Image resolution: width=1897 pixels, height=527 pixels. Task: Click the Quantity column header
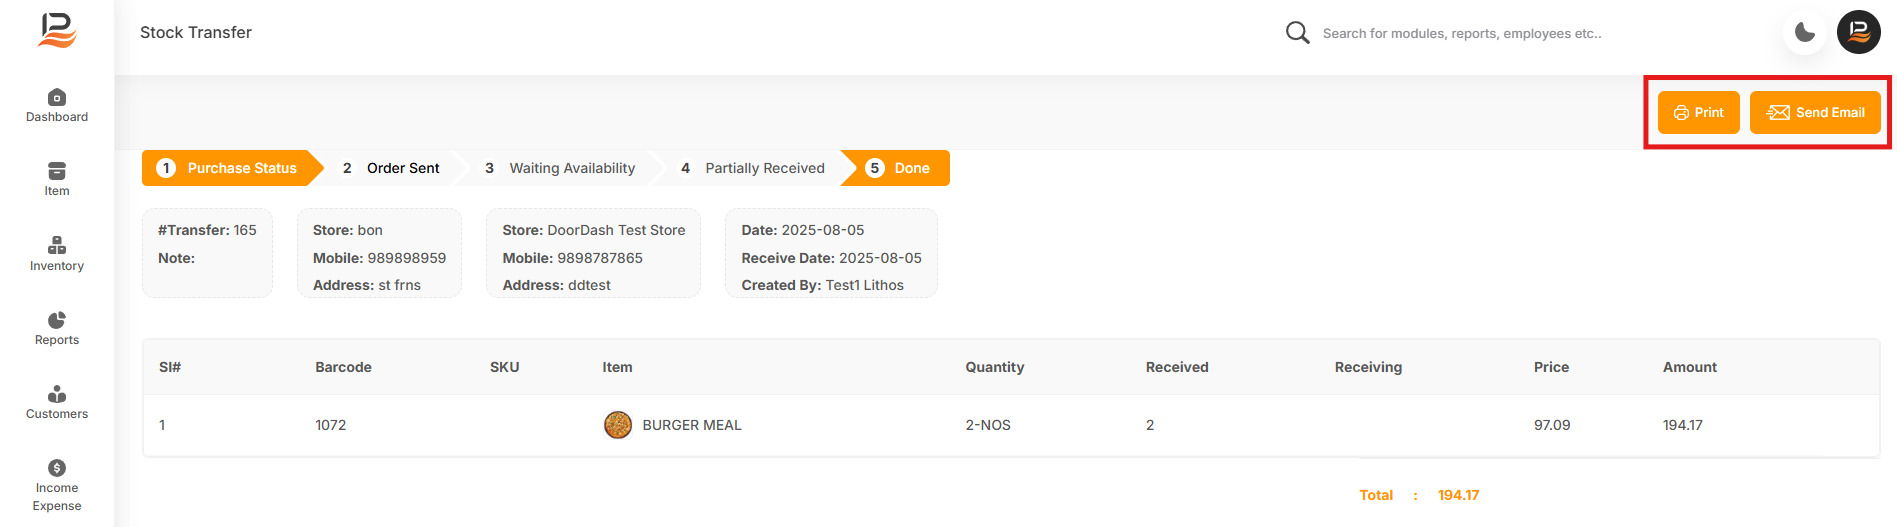tap(994, 367)
